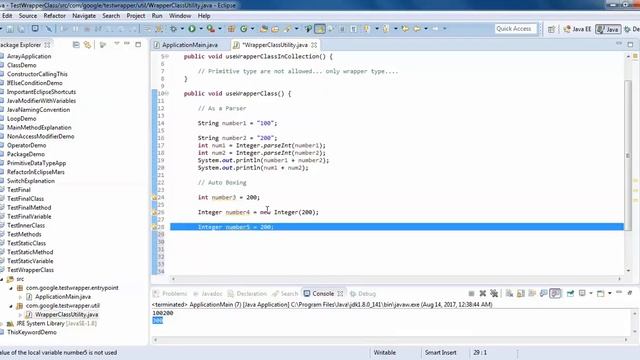
Task: Click the Package Explorer View Menu triangle
Action: (117, 43)
